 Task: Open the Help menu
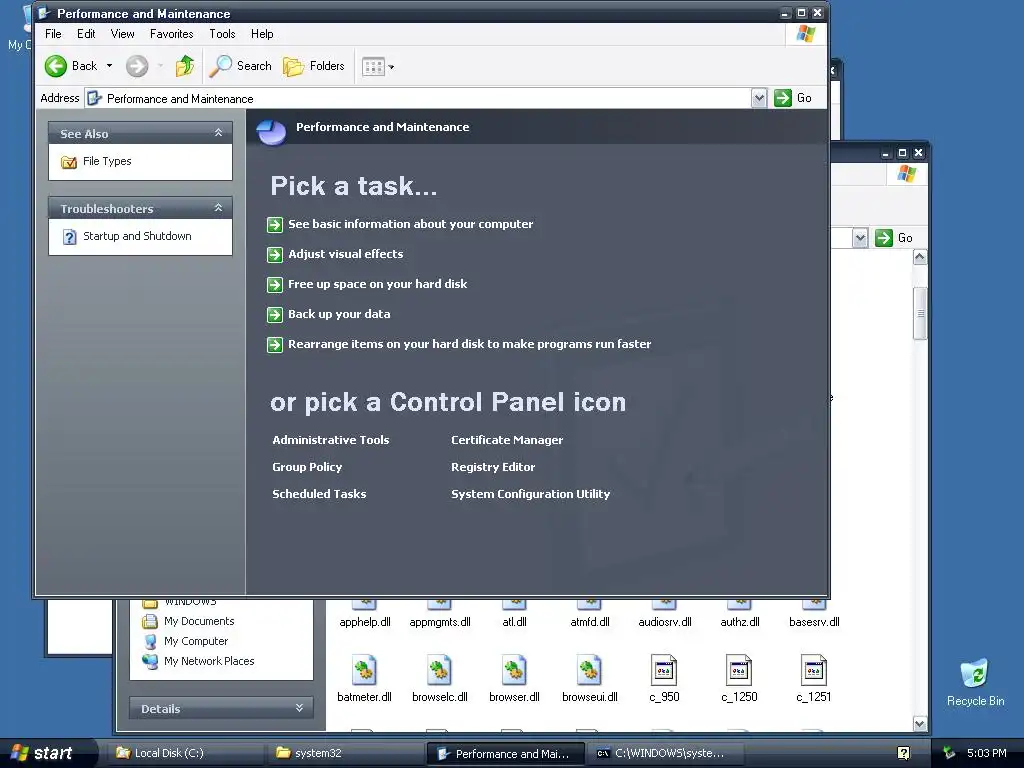(x=262, y=34)
